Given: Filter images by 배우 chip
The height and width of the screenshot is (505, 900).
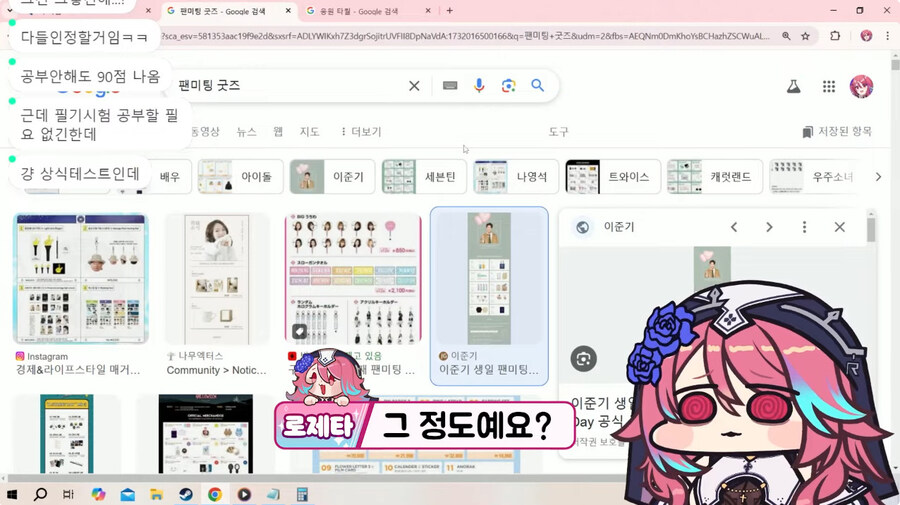Looking at the screenshot, I should click(x=170, y=177).
